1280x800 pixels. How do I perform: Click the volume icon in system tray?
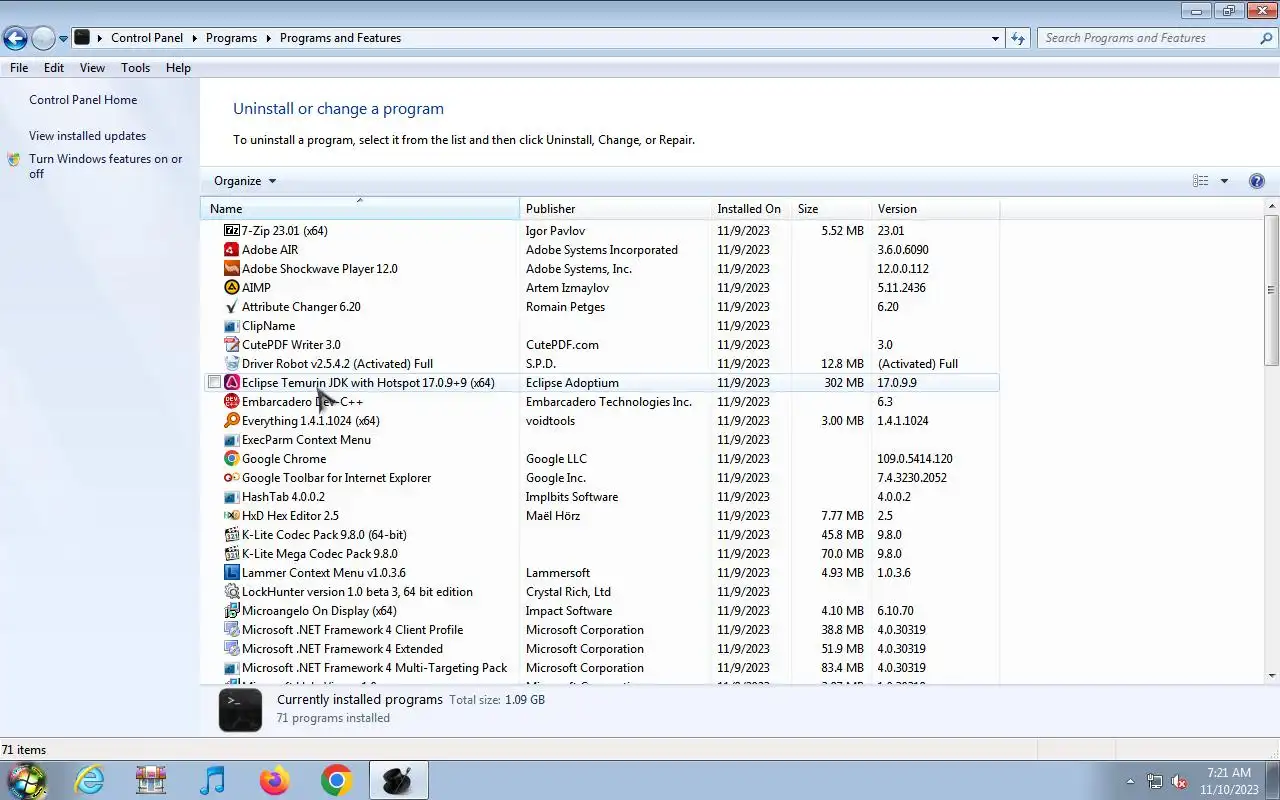[1179, 781]
